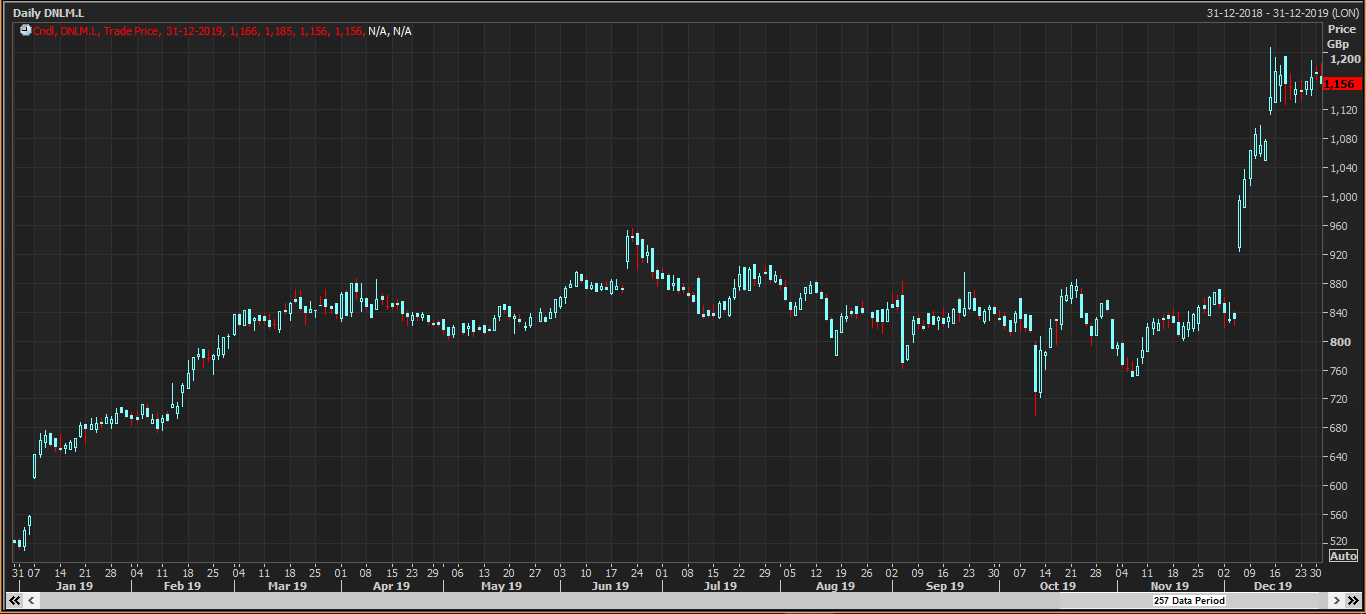Click the May 19 month label
This screenshot has height=614, width=1366.
pyautogui.click(x=501, y=586)
